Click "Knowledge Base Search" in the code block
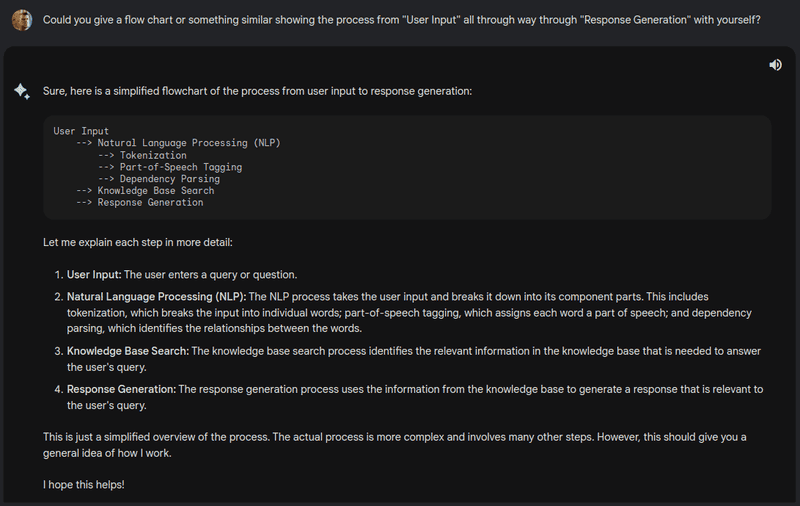Viewport: 800px width, 506px height. pyautogui.click(x=156, y=191)
